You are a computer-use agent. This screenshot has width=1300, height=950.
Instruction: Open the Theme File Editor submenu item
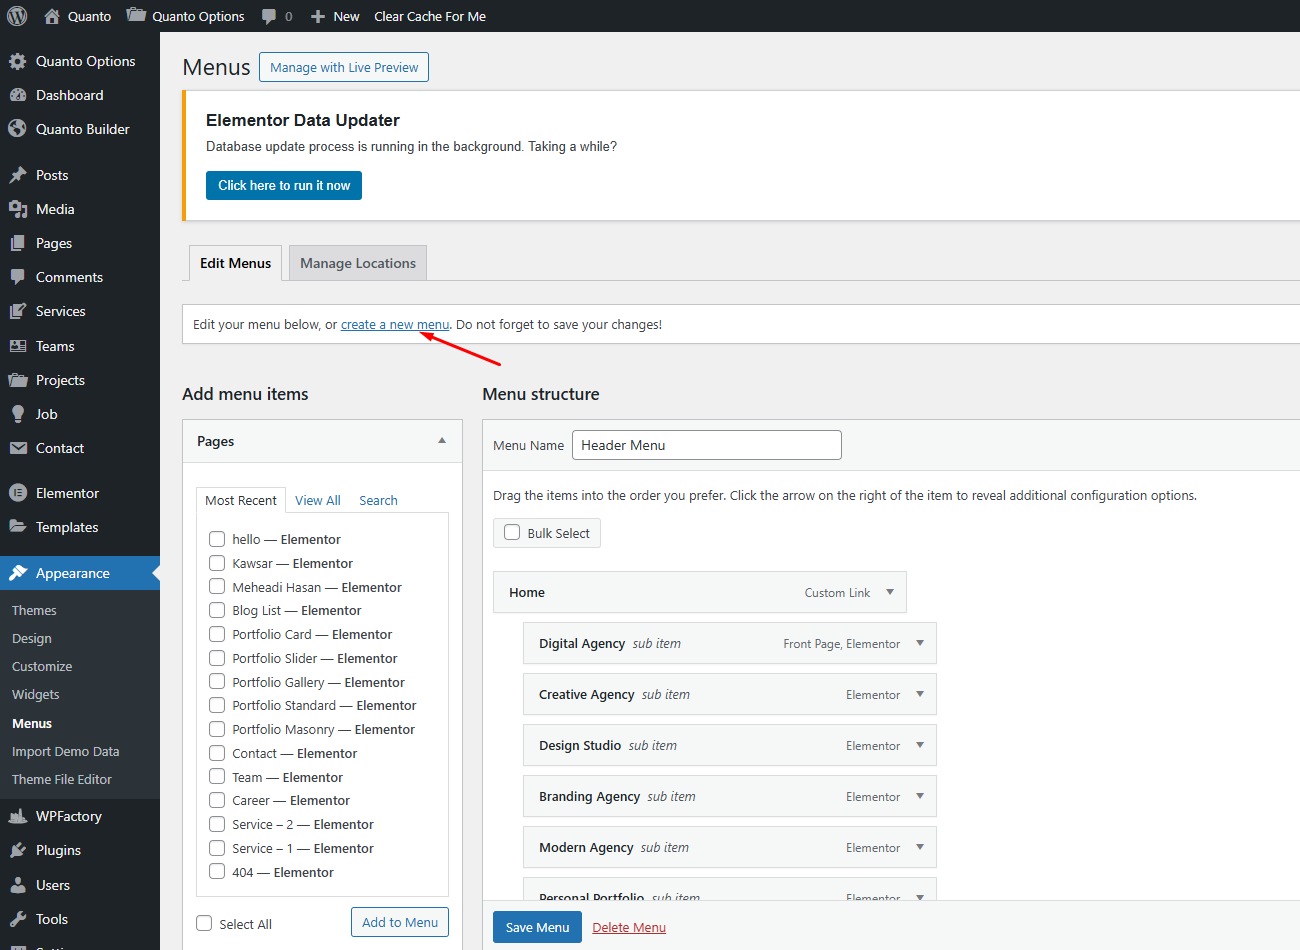(62, 779)
